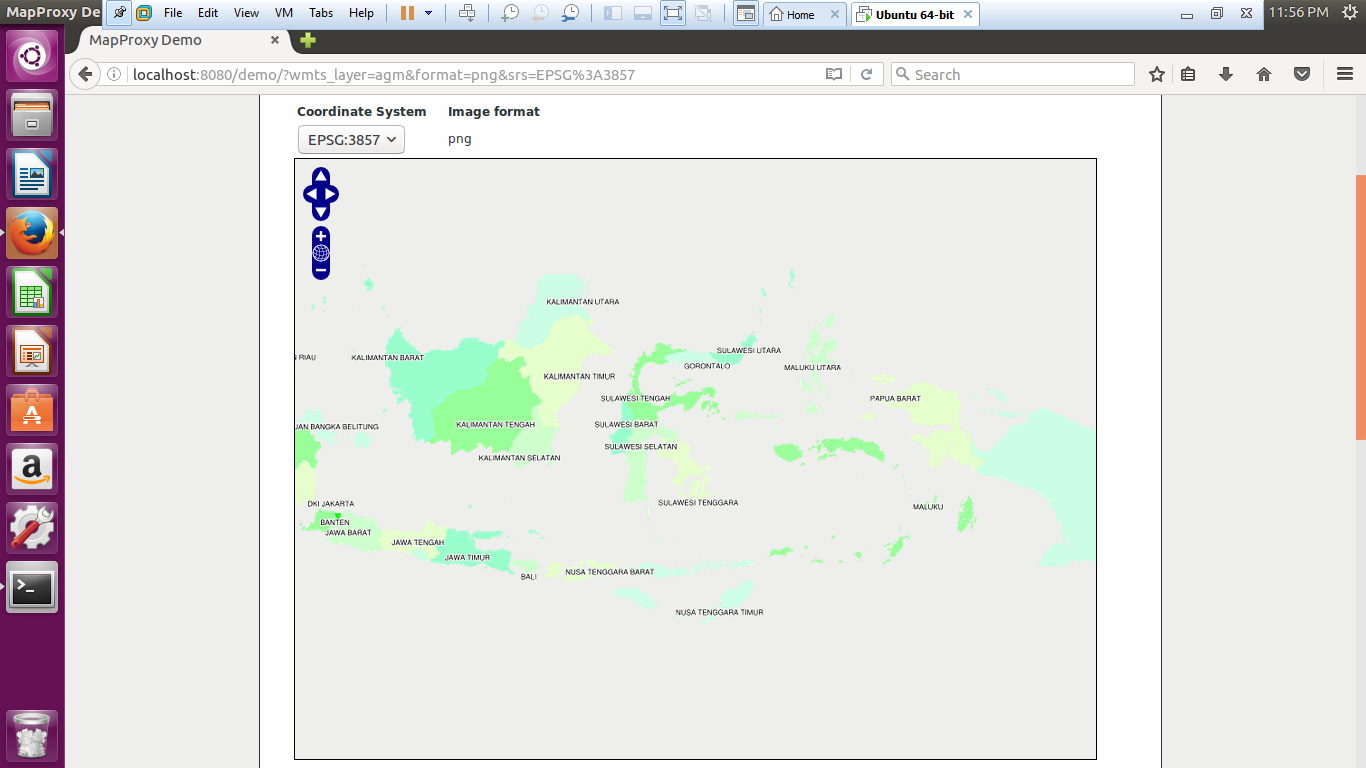Bookmark this page with the star icon
This screenshot has width=1366, height=768.
click(1157, 74)
